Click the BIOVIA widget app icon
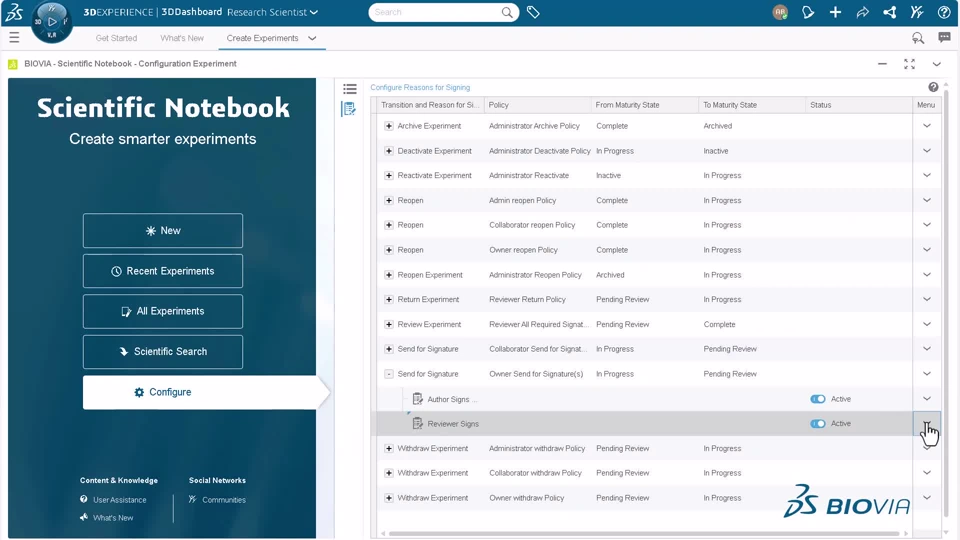This screenshot has height=540, width=960. tap(13, 64)
